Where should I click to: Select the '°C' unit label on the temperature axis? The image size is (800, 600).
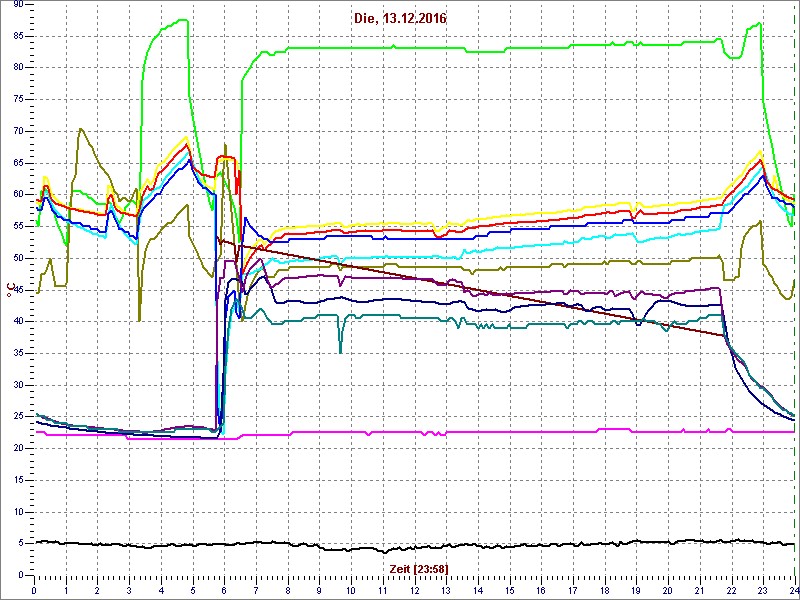(10, 291)
